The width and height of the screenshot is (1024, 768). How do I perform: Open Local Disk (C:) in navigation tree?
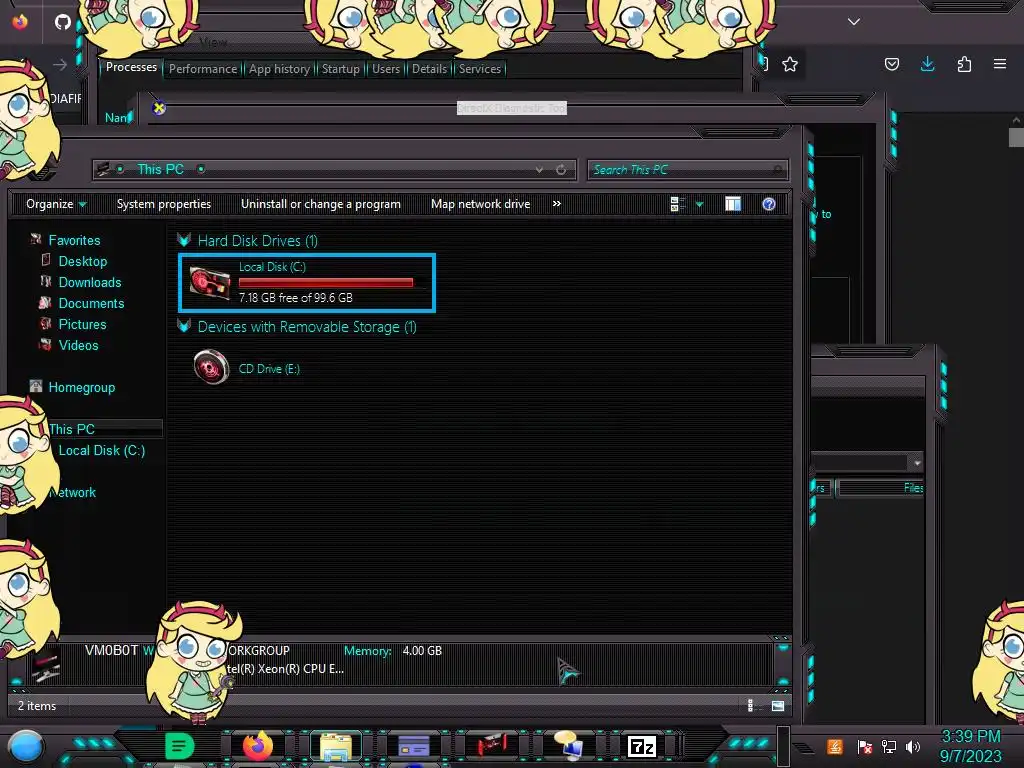(x=102, y=450)
